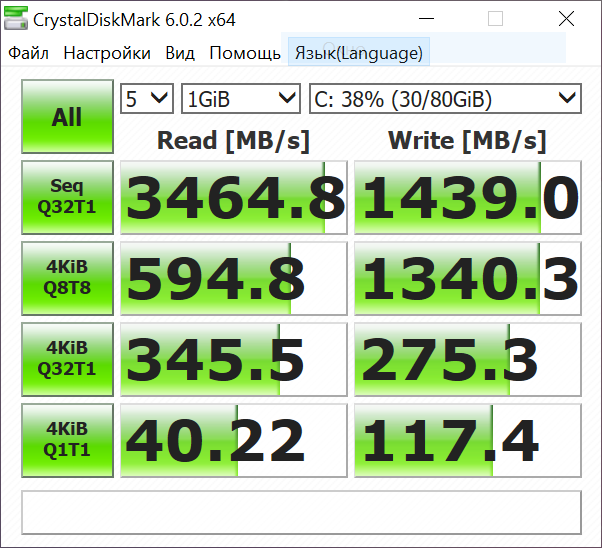This screenshot has width=602, height=548.
Task: Start the 4KiB Q1T1 test
Action: pyautogui.click(x=68, y=440)
